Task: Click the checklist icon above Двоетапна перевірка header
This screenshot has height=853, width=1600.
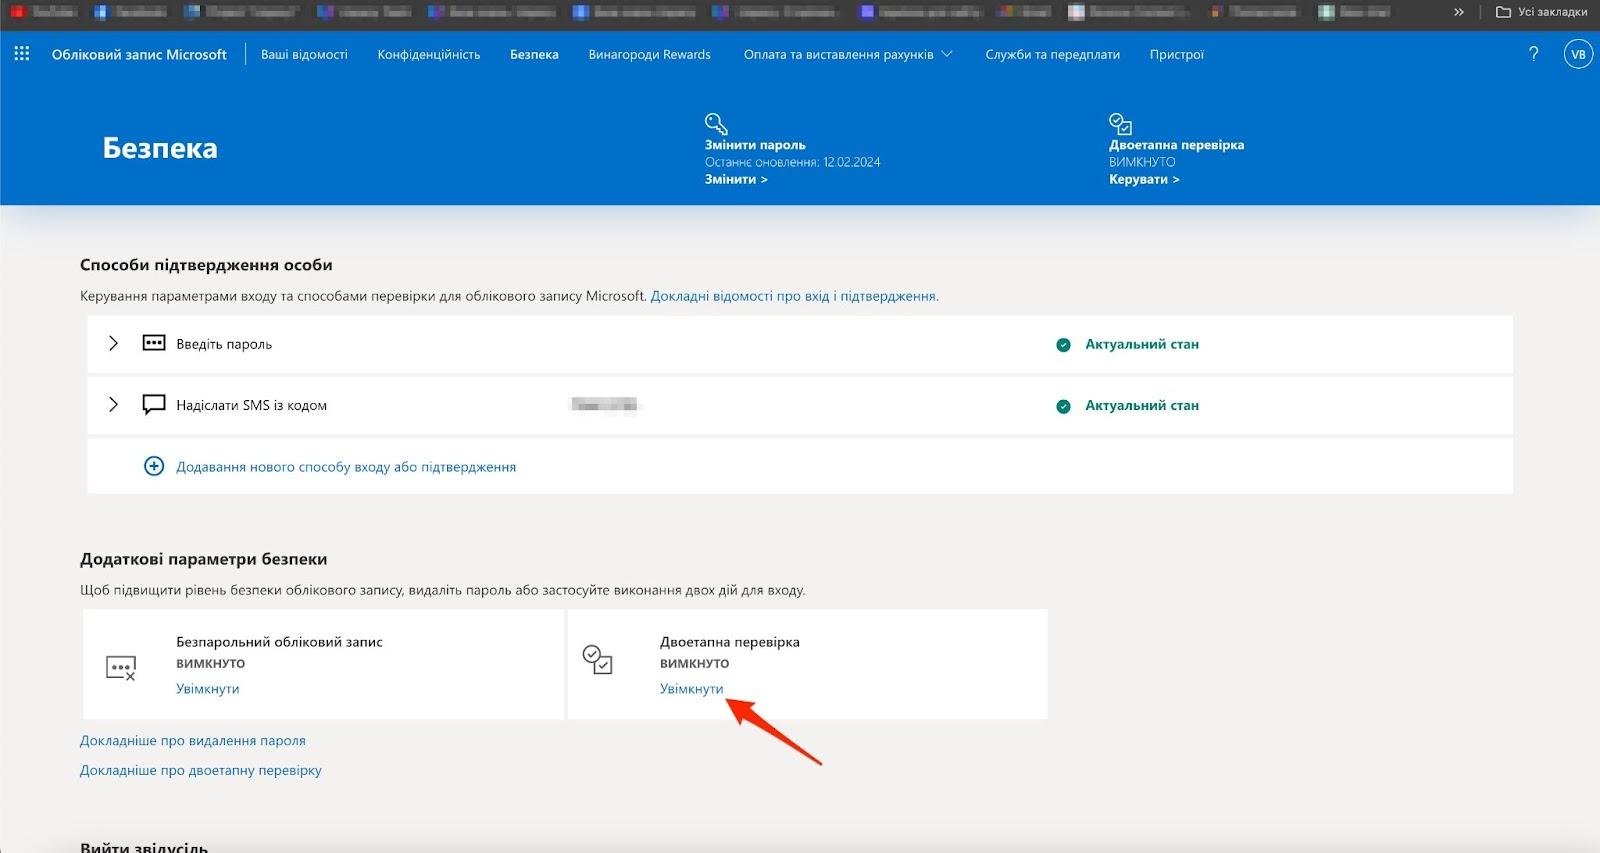Action: pos(1120,124)
